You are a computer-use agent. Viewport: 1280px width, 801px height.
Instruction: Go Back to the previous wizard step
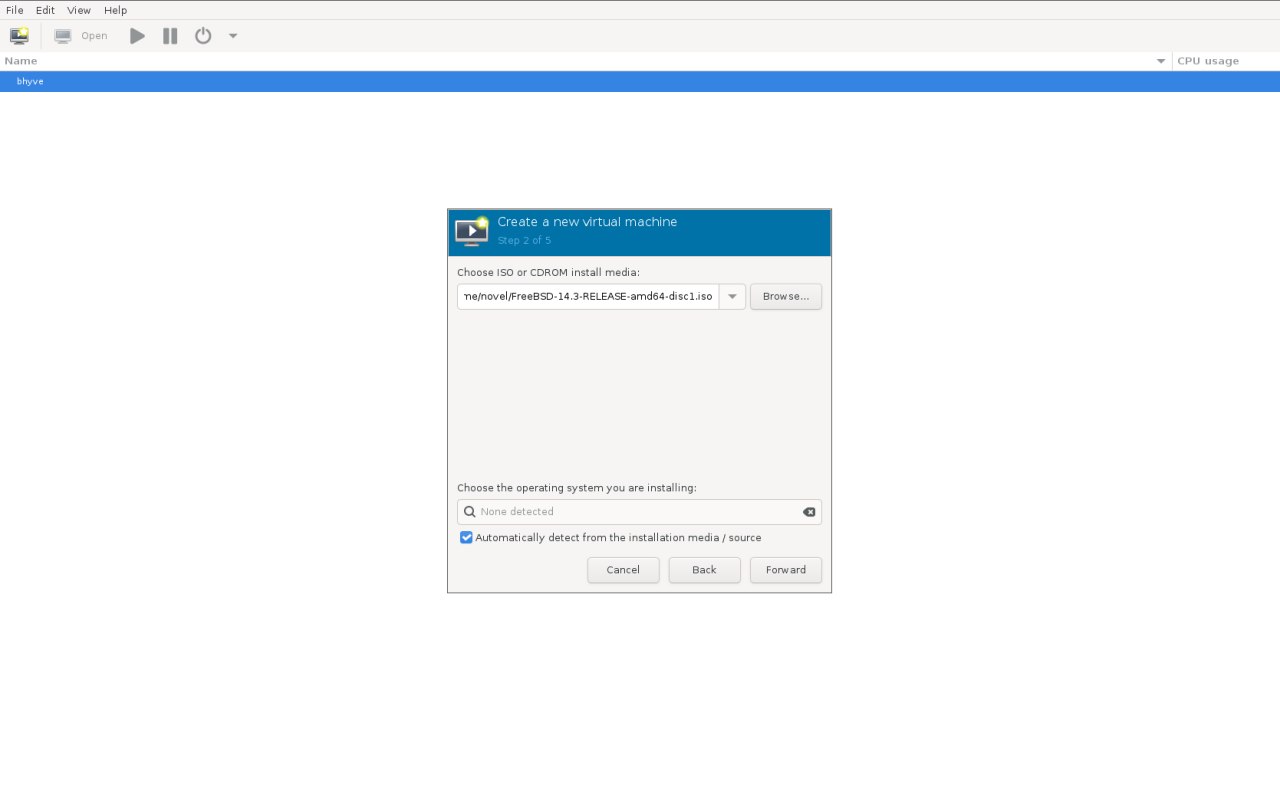coord(704,570)
